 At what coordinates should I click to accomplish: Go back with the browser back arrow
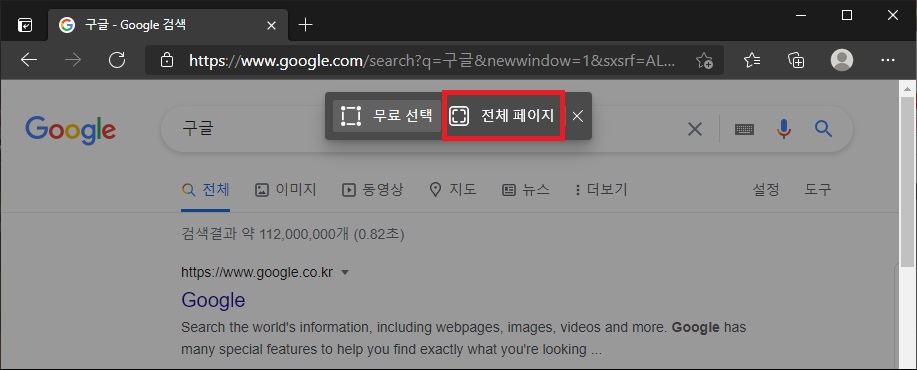[29, 60]
